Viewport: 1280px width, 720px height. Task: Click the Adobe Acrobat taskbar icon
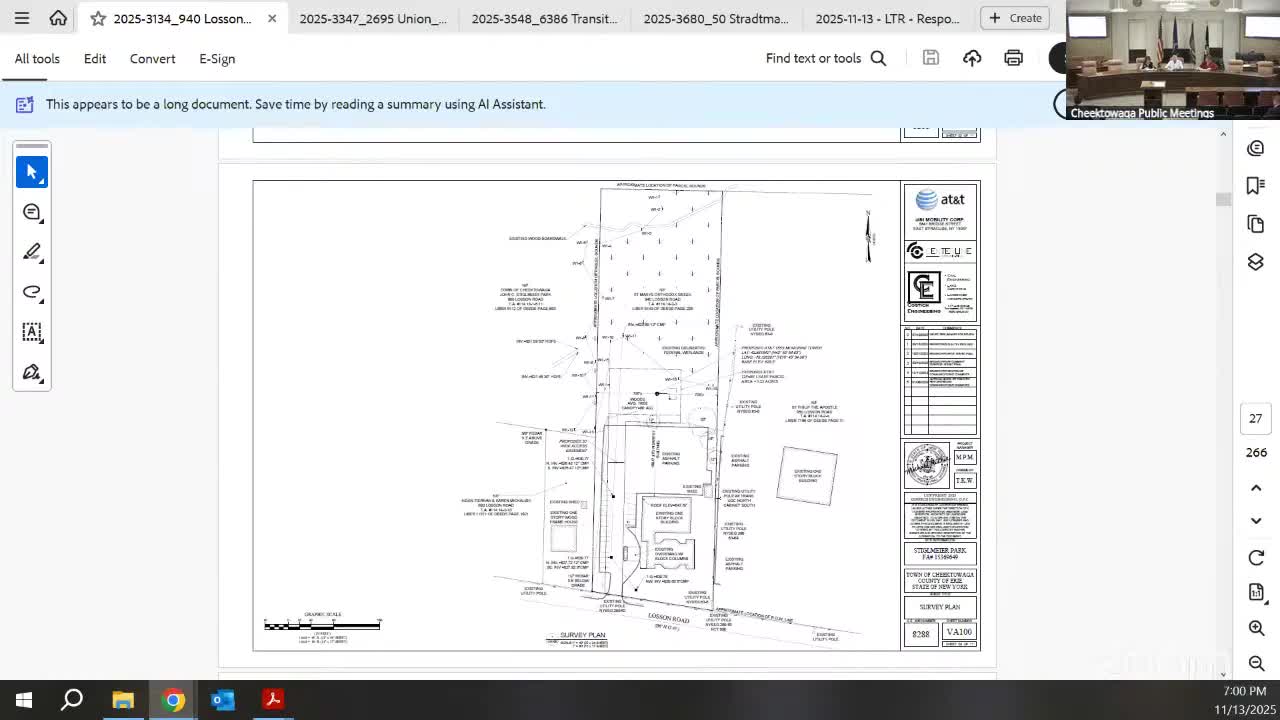pos(273,700)
